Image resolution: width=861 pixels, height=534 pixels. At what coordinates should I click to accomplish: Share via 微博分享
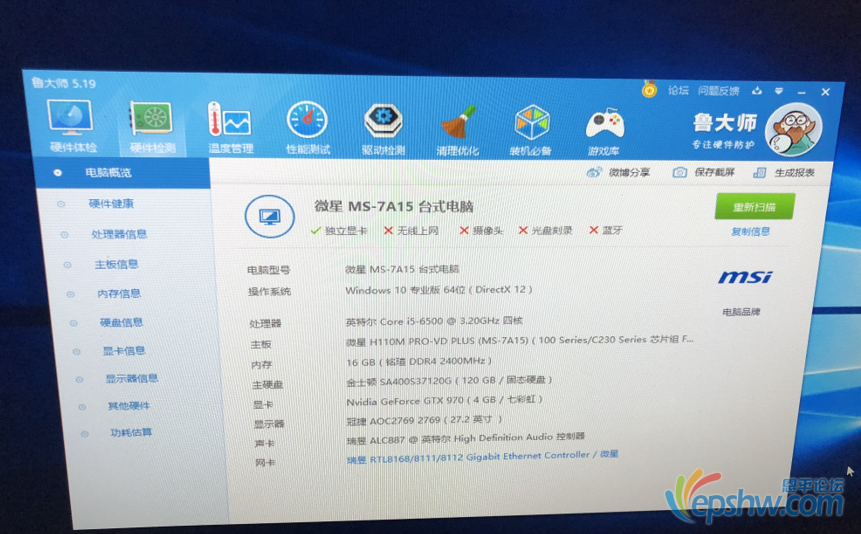[x=618, y=173]
